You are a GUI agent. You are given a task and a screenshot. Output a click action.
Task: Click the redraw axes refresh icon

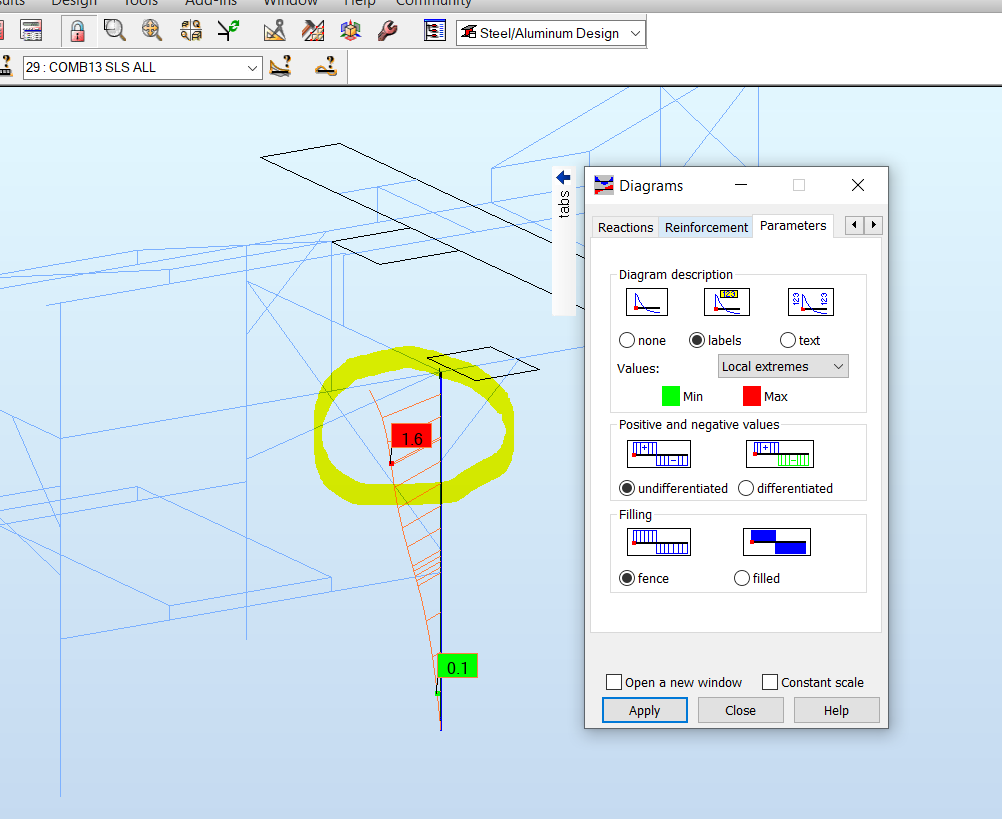click(x=228, y=30)
